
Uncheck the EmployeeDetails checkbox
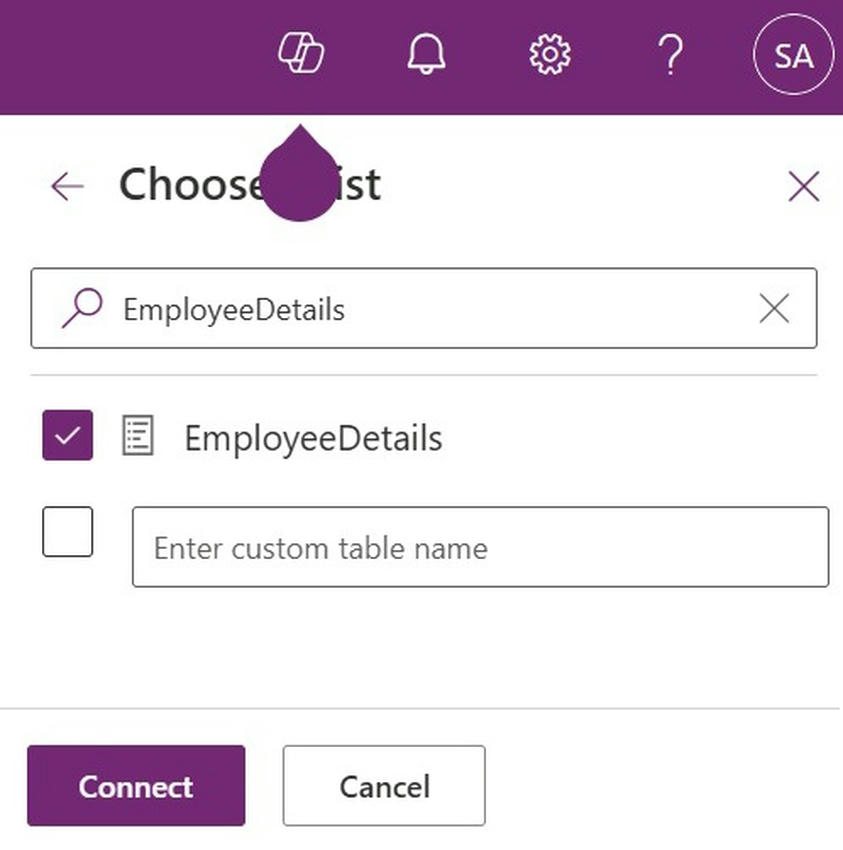68,435
